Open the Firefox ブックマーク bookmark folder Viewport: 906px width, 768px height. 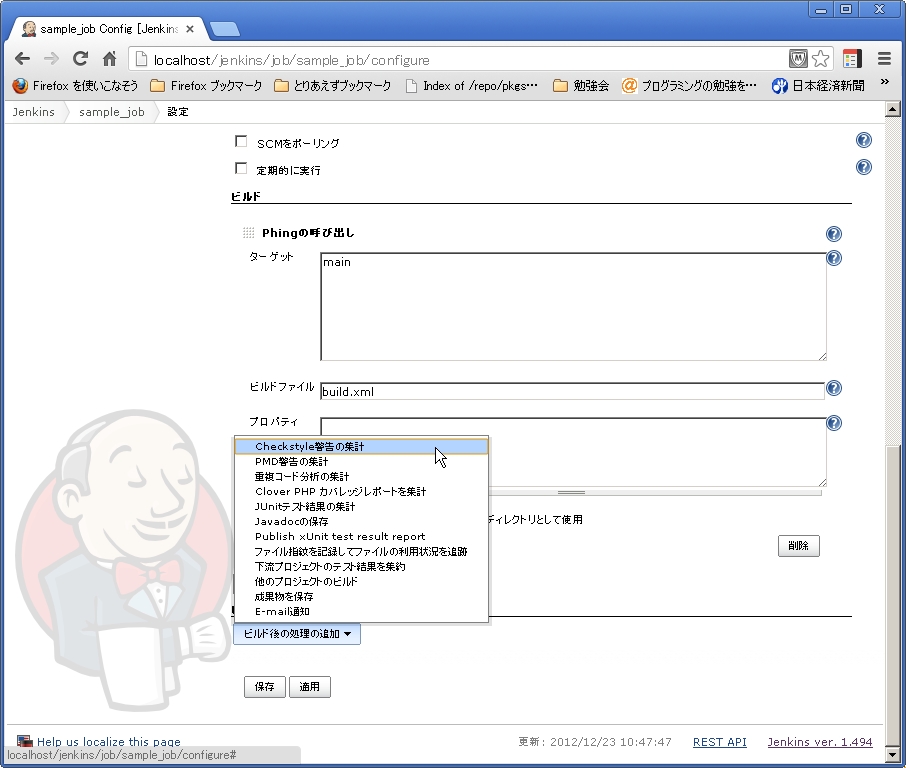[x=206, y=86]
